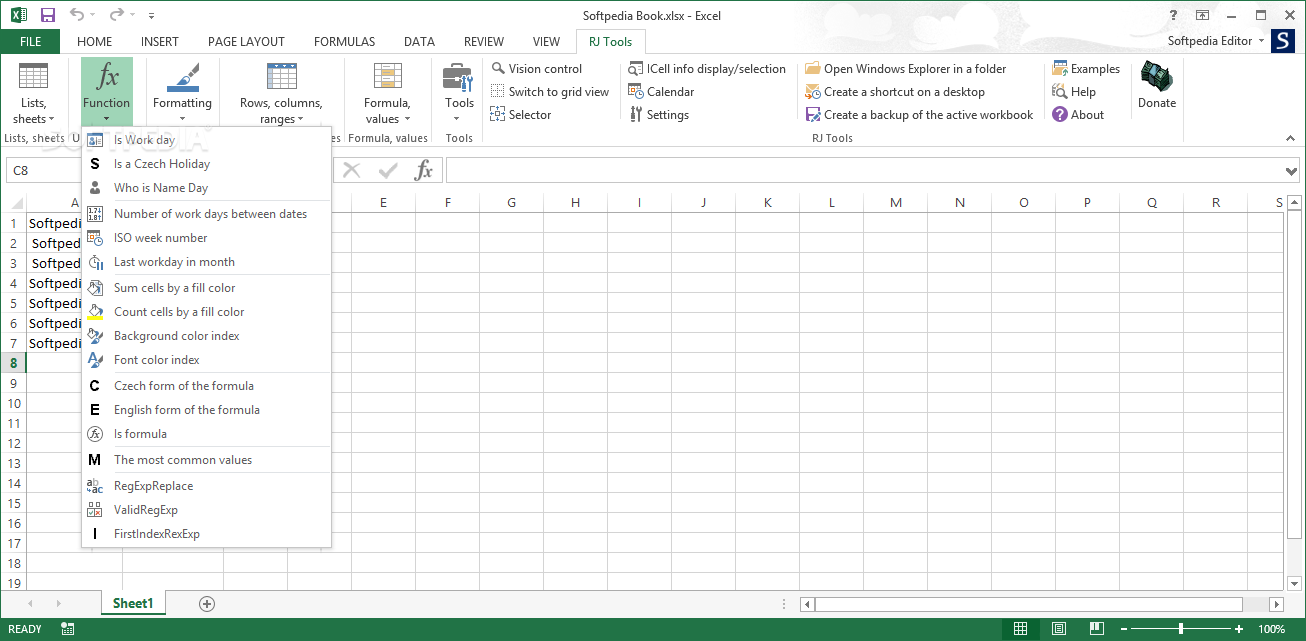The image size is (1306, 641).
Task: Open the Rows, columns, ranges icon
Action: tap(281, 93)
